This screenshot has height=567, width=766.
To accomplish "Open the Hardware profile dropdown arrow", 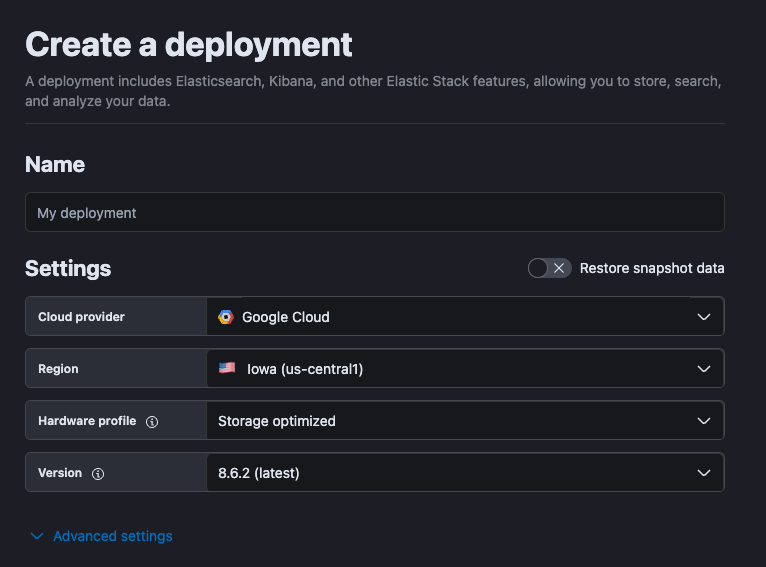I will click(704, 421).
